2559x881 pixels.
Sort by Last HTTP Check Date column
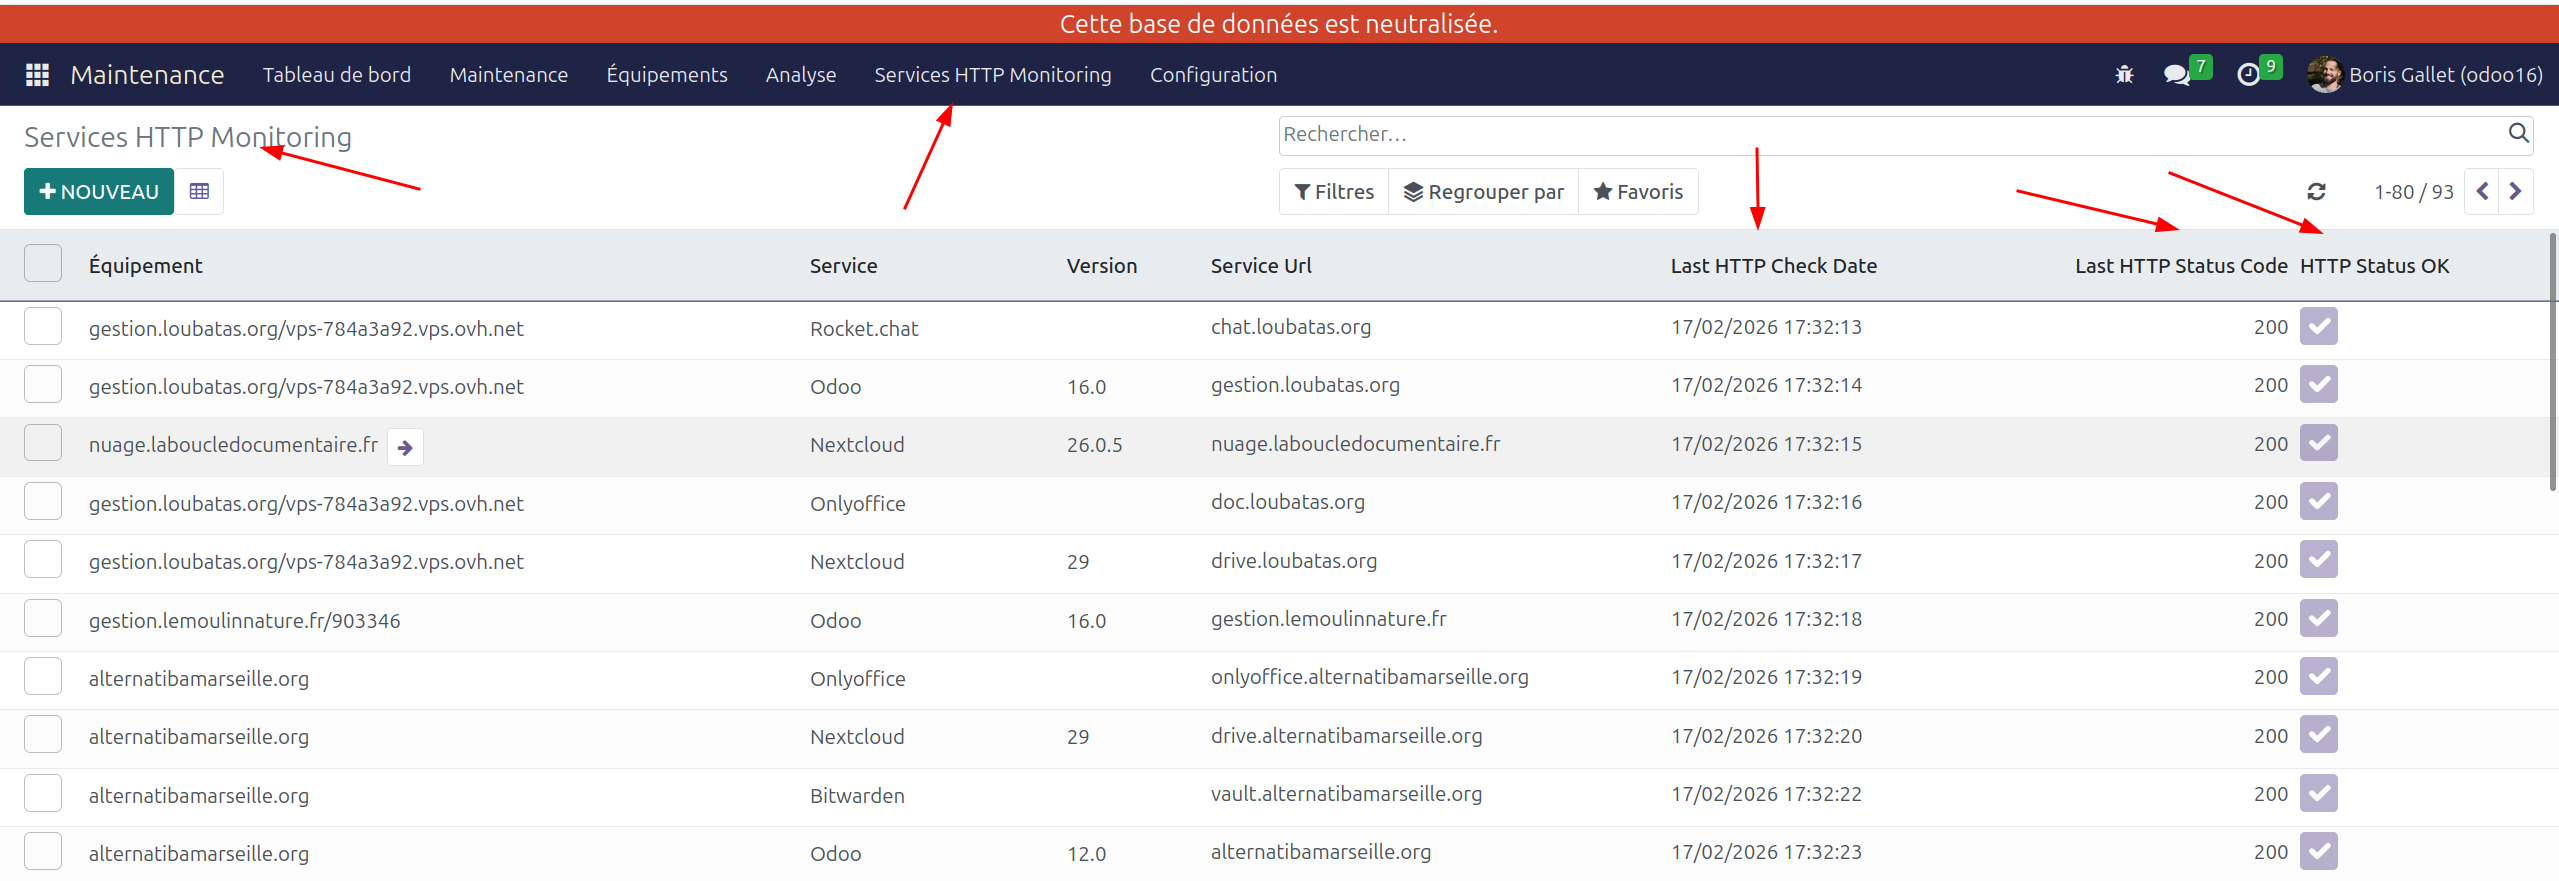(x=1773, y=266)
